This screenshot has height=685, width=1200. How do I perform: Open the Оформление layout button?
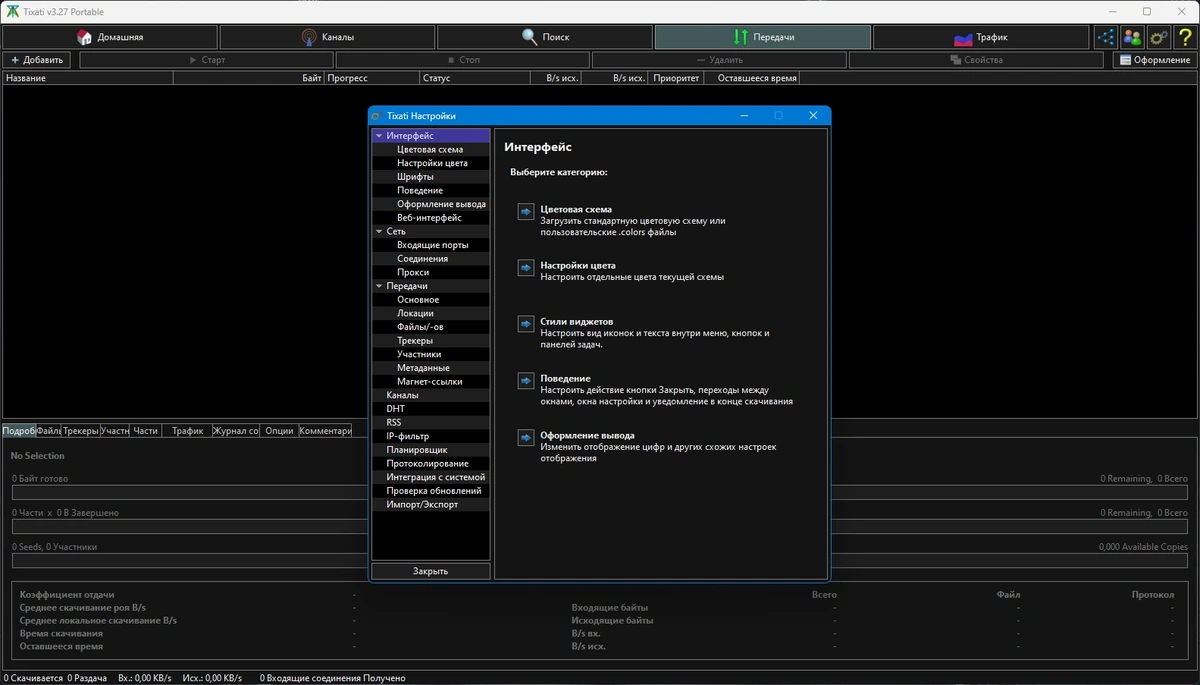pos(1155,60)
